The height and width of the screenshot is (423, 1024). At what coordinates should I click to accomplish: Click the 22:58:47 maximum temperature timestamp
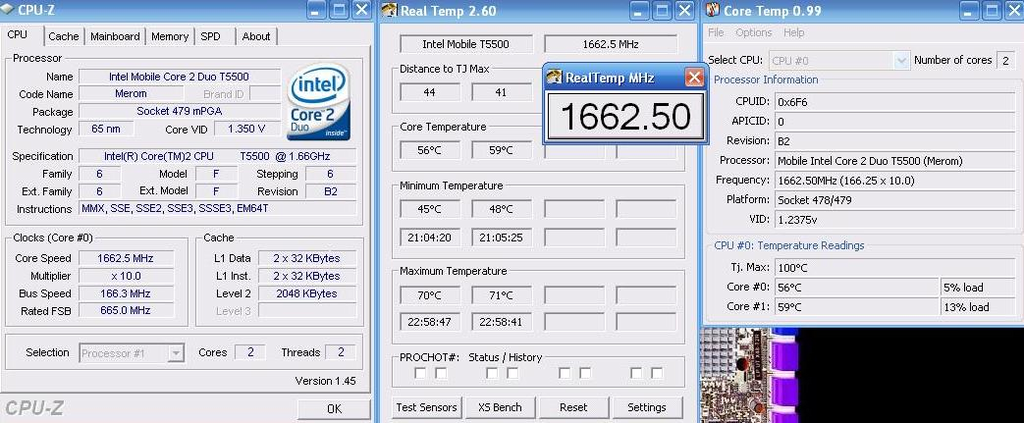click(x=429, y=322)
